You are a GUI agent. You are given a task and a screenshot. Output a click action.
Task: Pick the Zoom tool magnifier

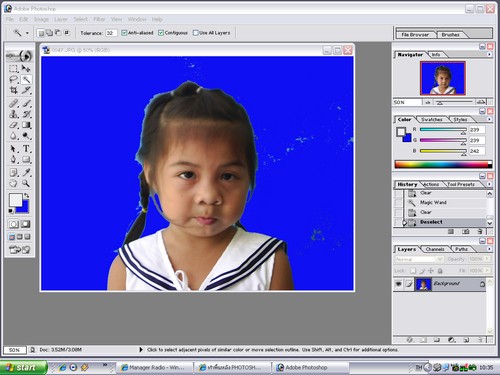26,183
